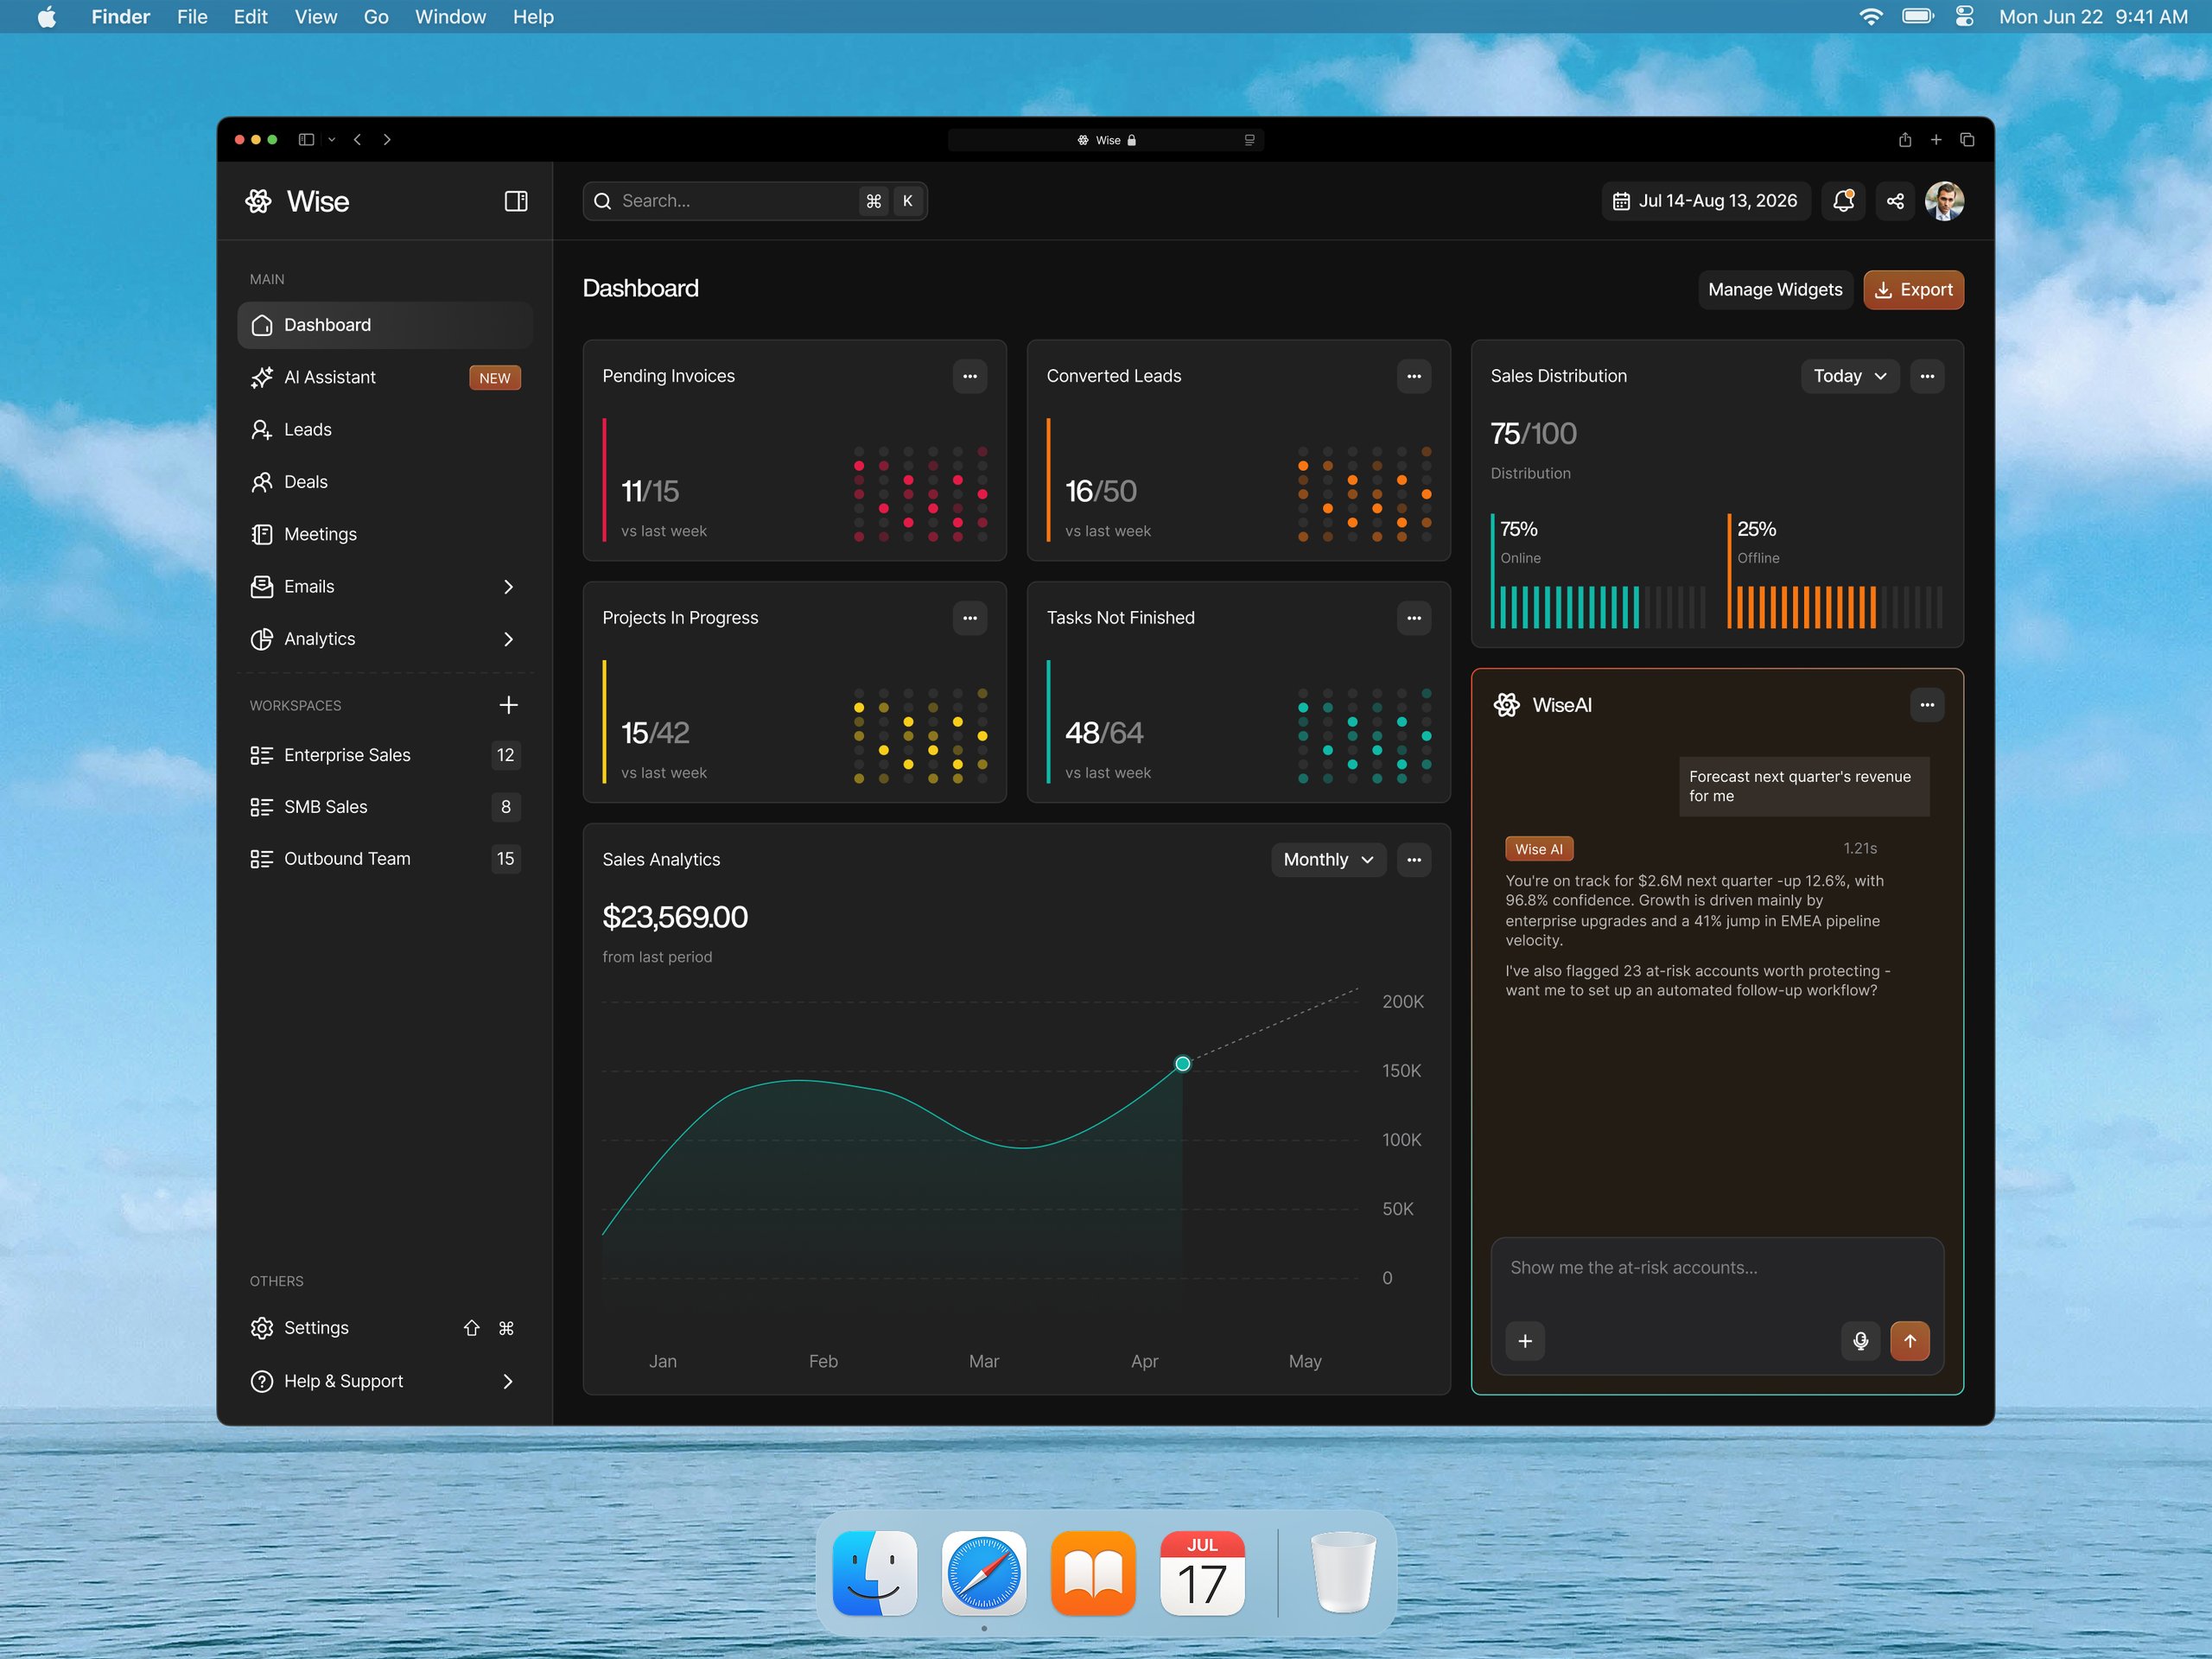The image size is (2212, 1659).
Task: Expand Help & Support chevron
Action: coord(508,1381)
